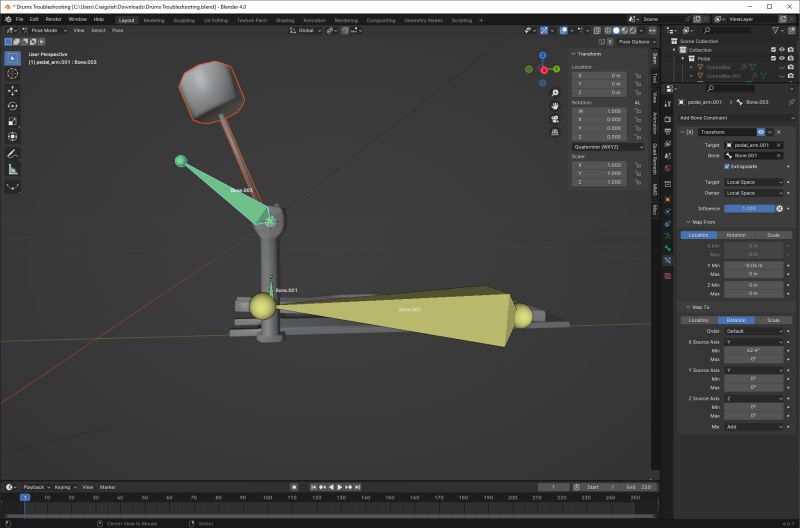Select the Annotate pencil tool

pyautogui.click(x=13, y=154)
